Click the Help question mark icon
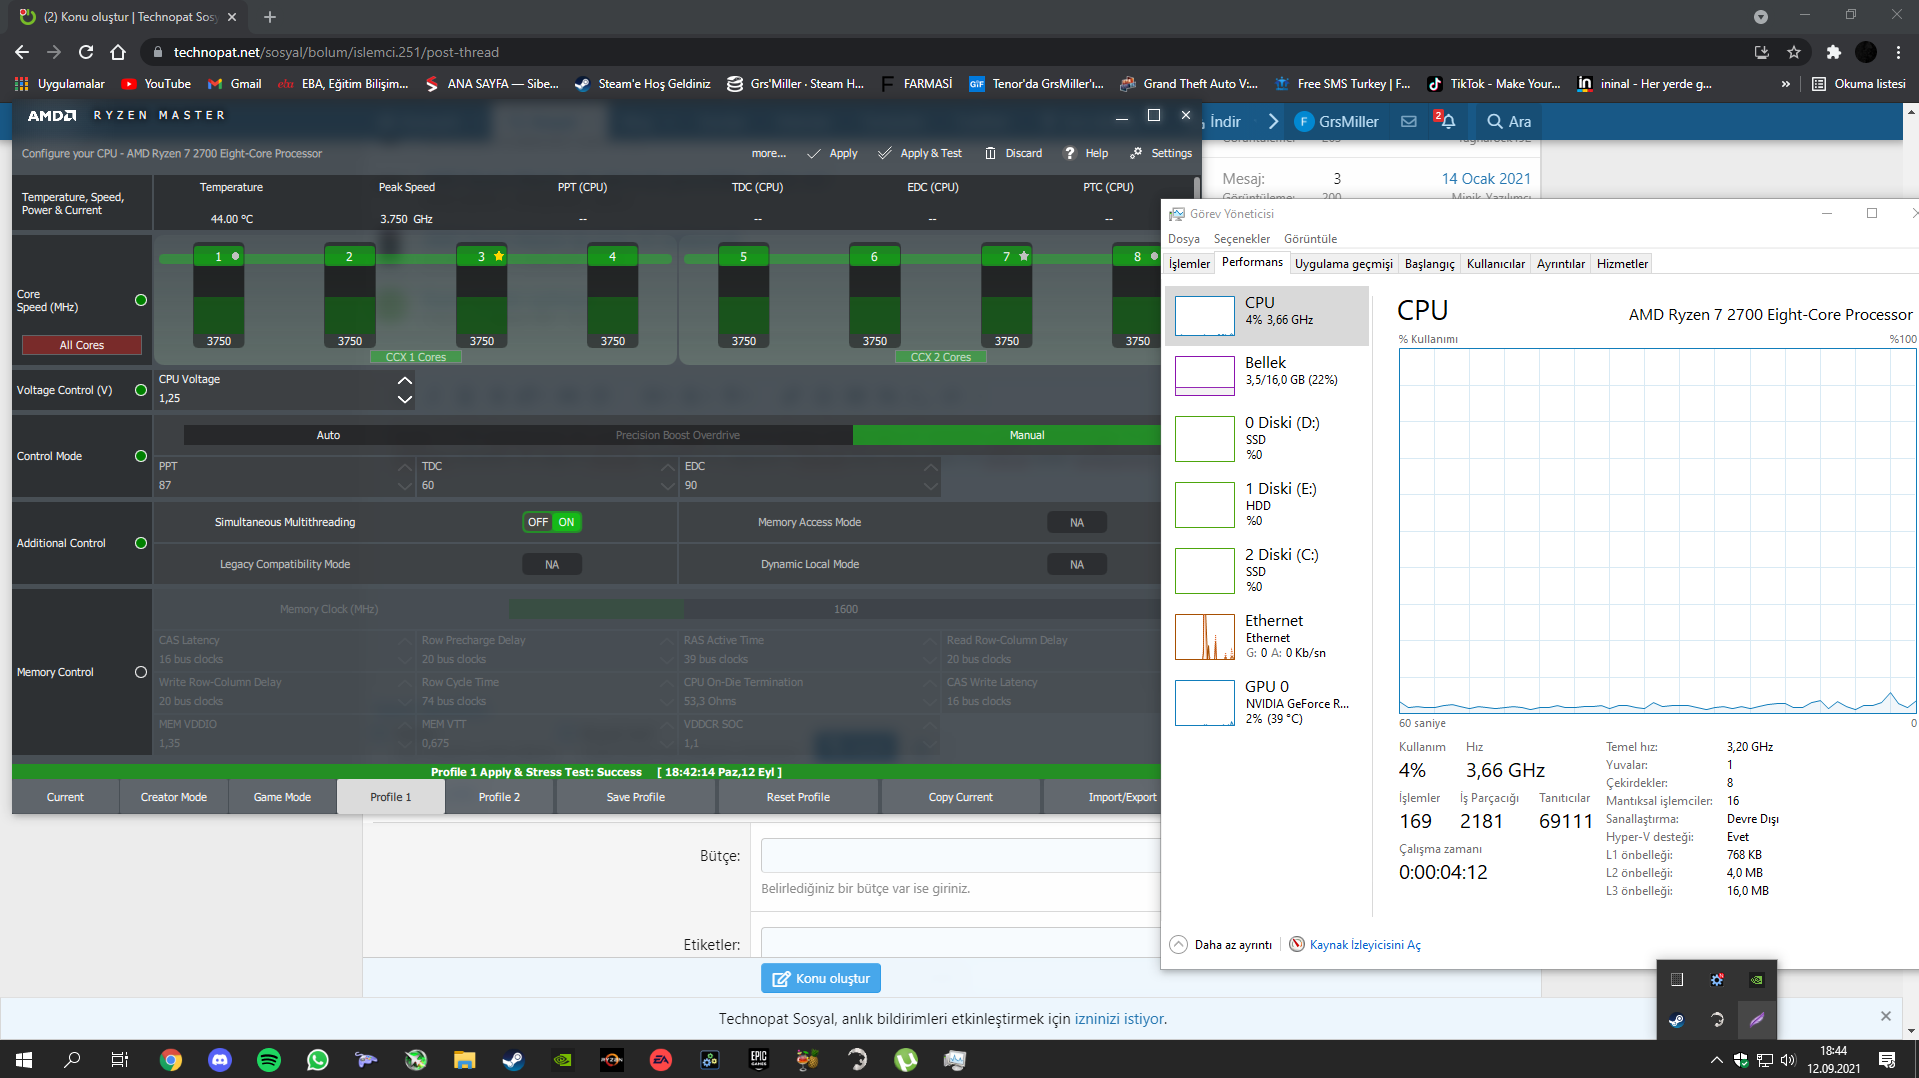This screenshot has height=1078, width=1919. (x=1070, y=153)
